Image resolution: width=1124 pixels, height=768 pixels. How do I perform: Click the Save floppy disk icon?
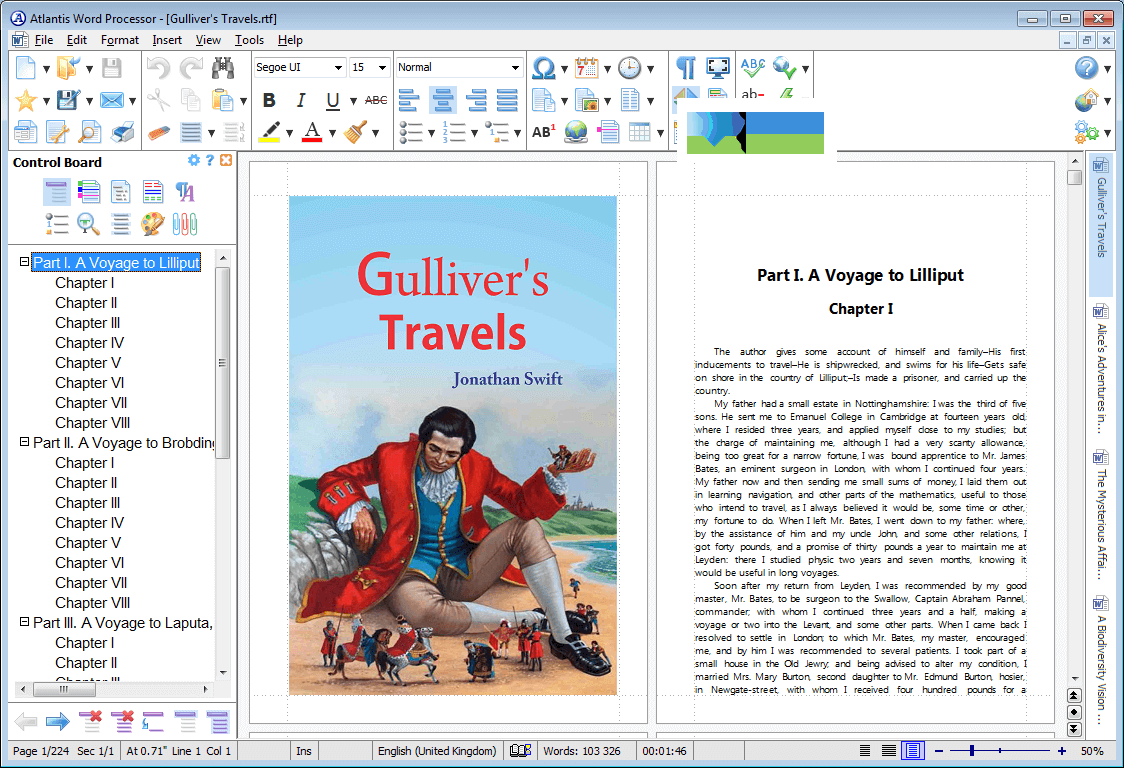[111, 68]
